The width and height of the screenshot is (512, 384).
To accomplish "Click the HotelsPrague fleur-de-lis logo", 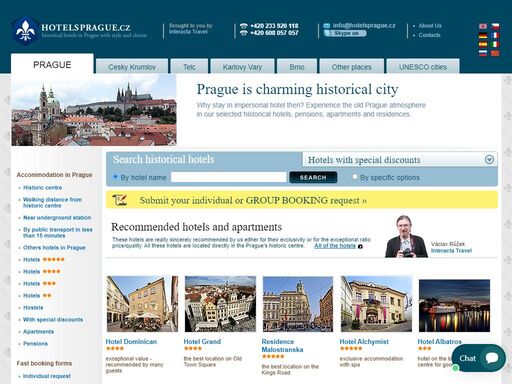I will (25, 31).
